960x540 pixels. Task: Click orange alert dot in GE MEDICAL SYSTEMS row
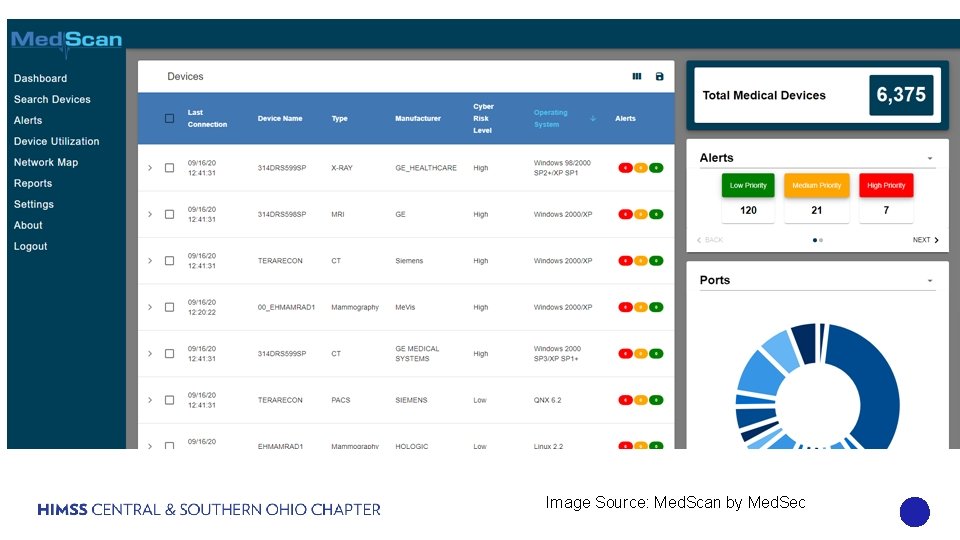coord(640,353)
